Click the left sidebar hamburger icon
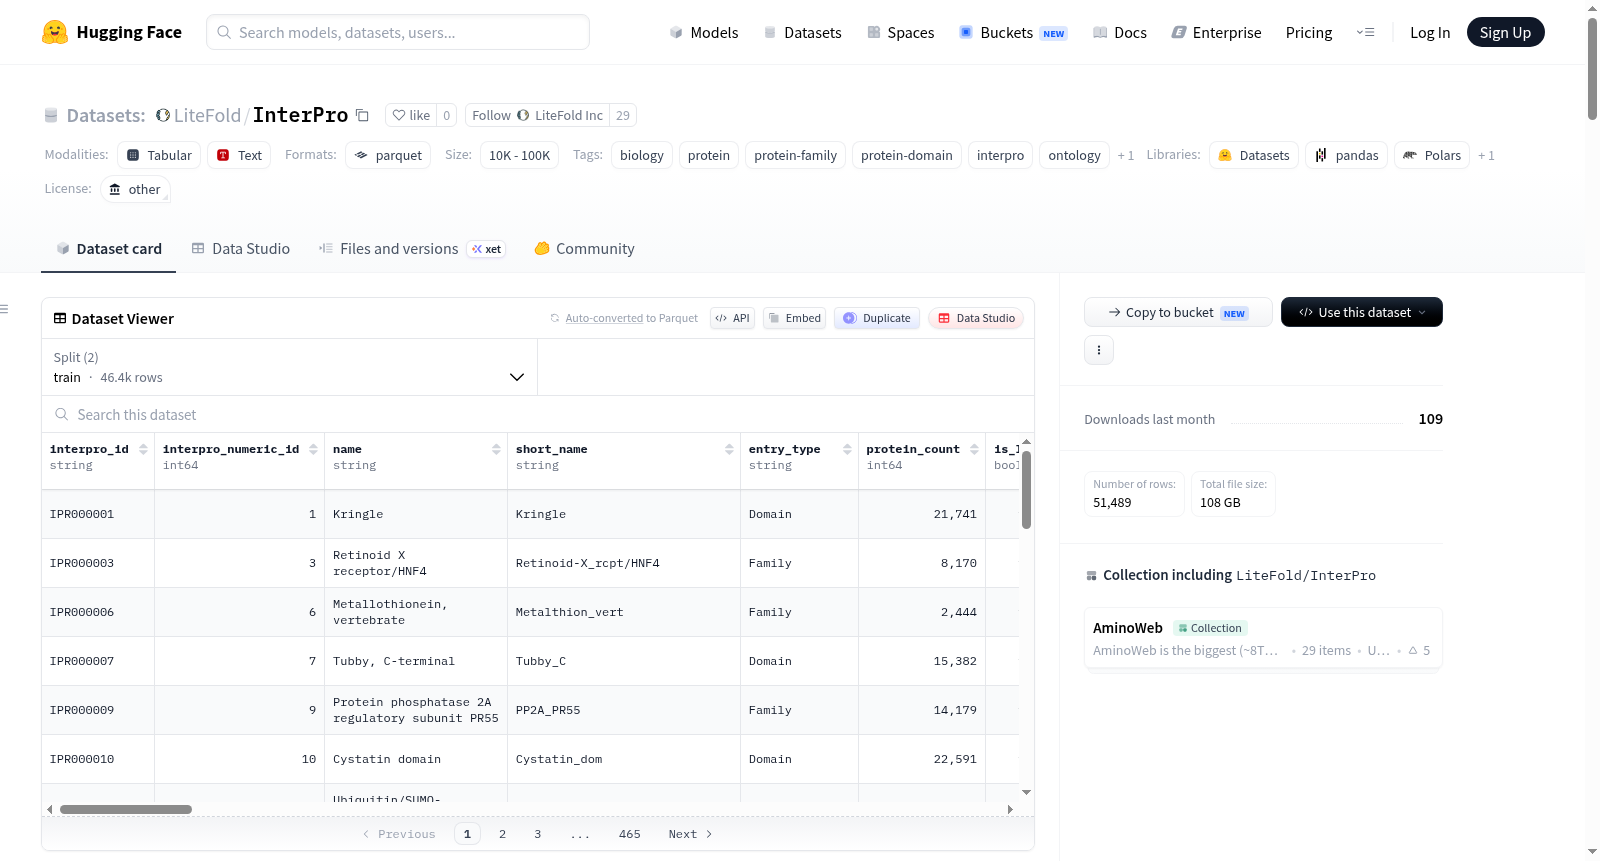1600x861 pixels. coord(4,309)
